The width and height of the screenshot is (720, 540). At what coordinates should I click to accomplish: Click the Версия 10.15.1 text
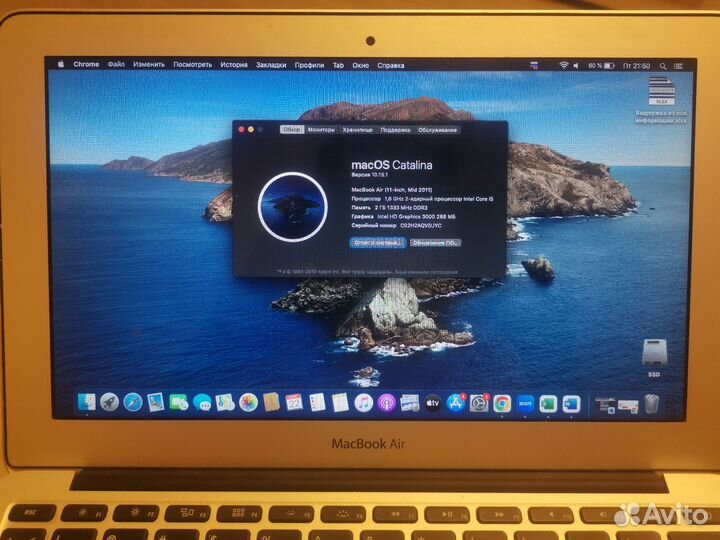[x=370, y=175]
